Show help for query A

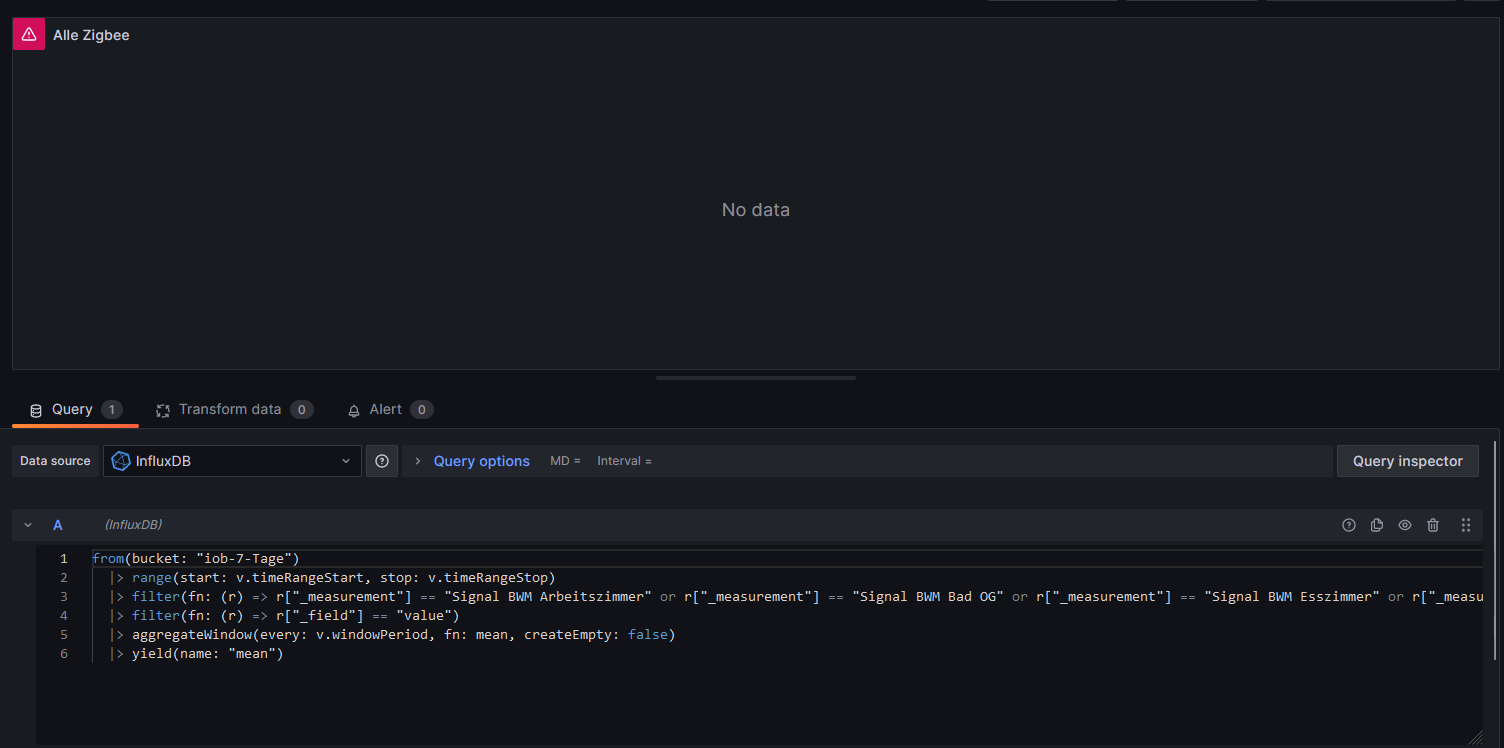(x=1349, y=525)
